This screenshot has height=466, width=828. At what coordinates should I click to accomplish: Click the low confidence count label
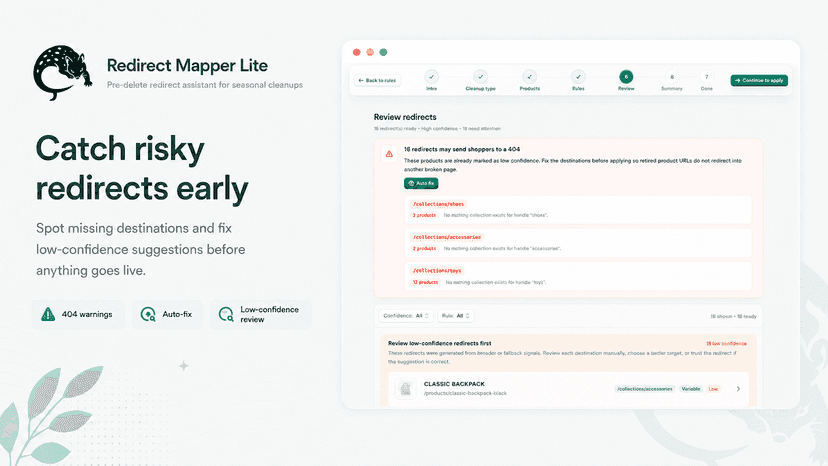click(727, 343)
